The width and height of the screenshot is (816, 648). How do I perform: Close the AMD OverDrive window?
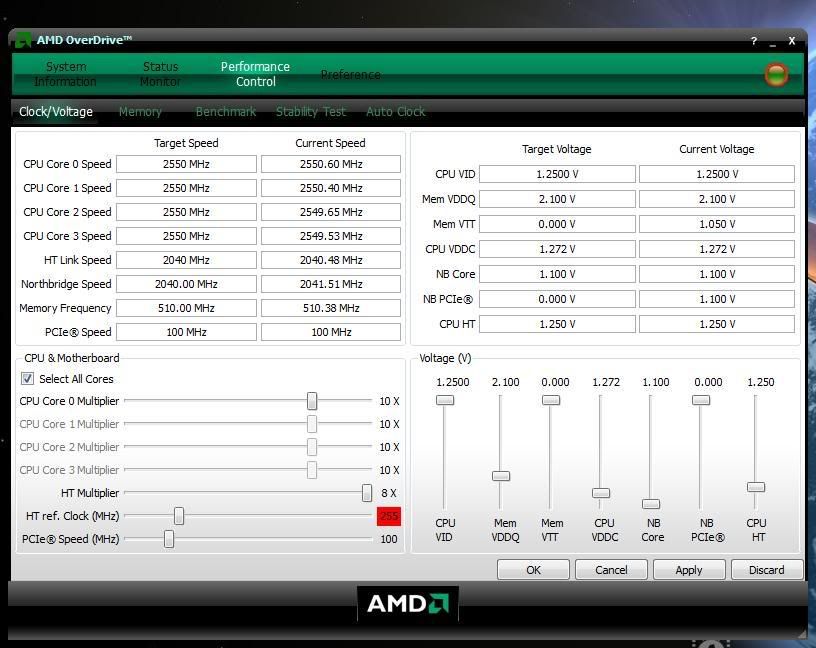point(792,41)
